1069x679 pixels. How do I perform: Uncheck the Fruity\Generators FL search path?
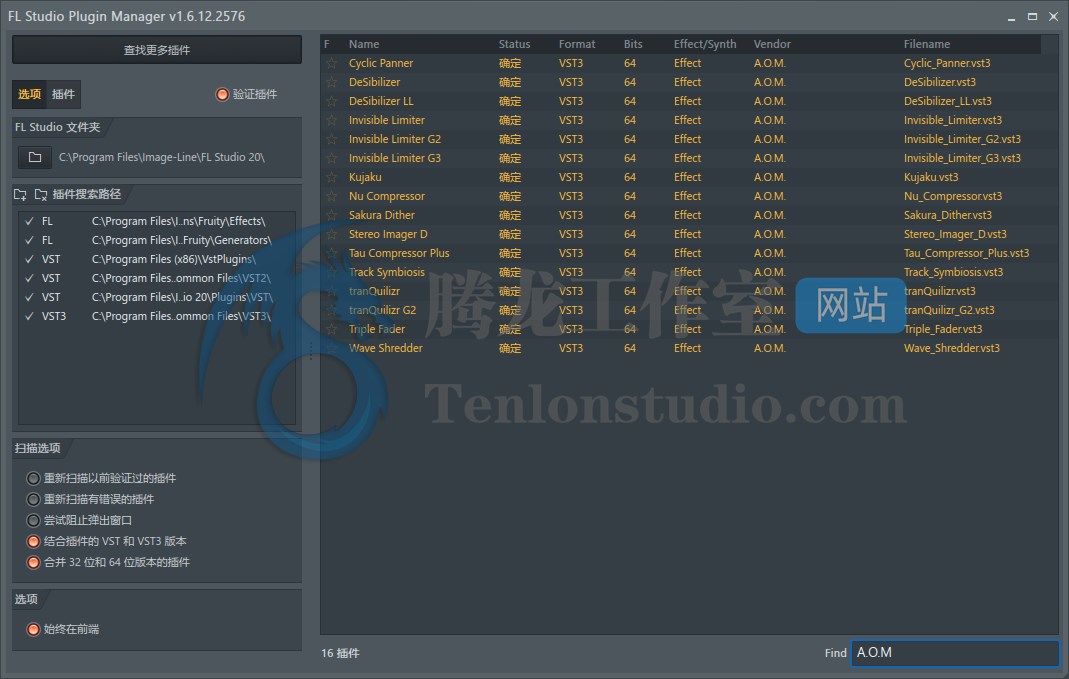[x=29, y=241]
